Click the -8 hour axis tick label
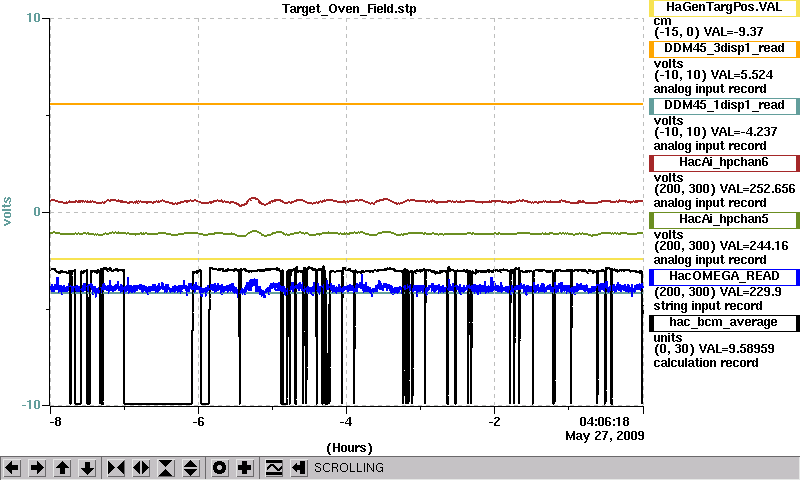The height and width of the screenshot is (480, 800). pos(55,422)
